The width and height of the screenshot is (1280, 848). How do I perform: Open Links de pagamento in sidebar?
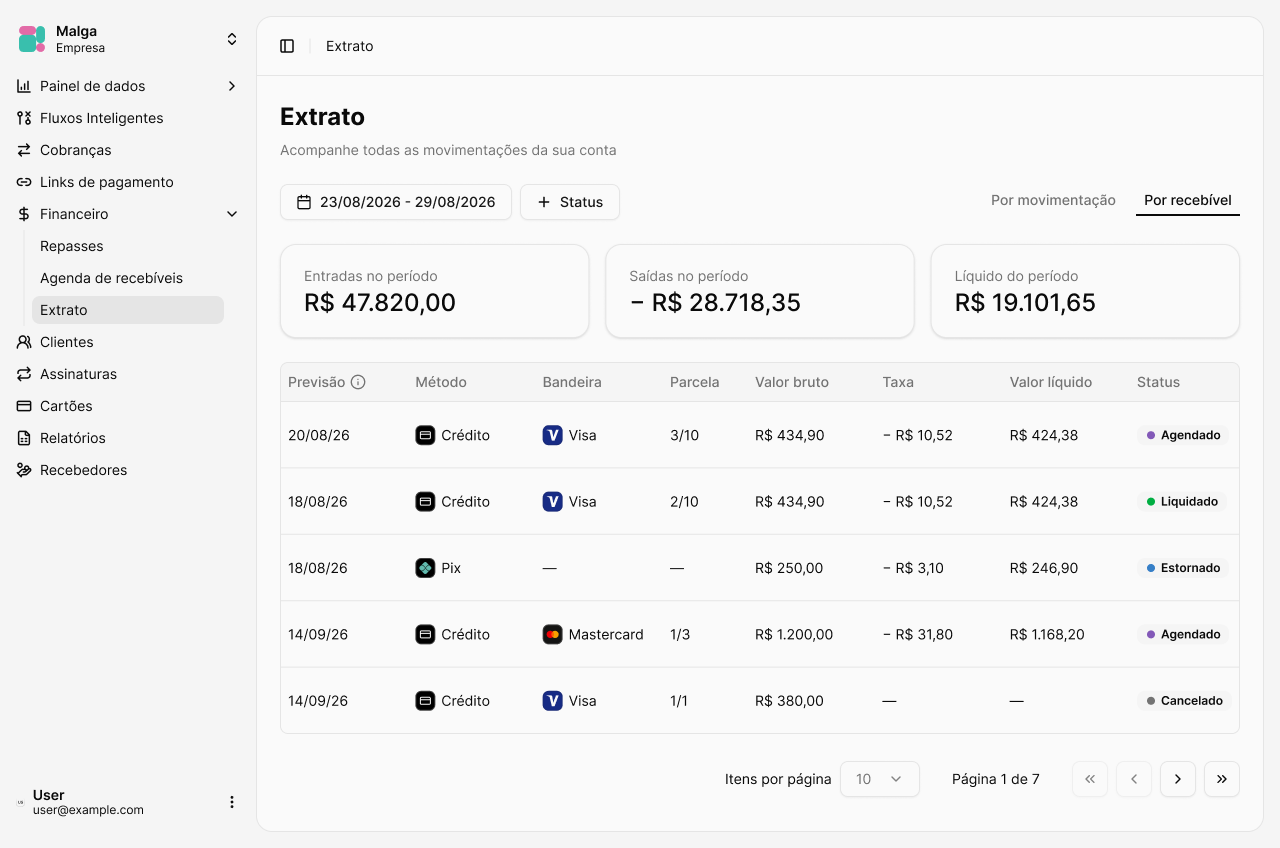128,182
